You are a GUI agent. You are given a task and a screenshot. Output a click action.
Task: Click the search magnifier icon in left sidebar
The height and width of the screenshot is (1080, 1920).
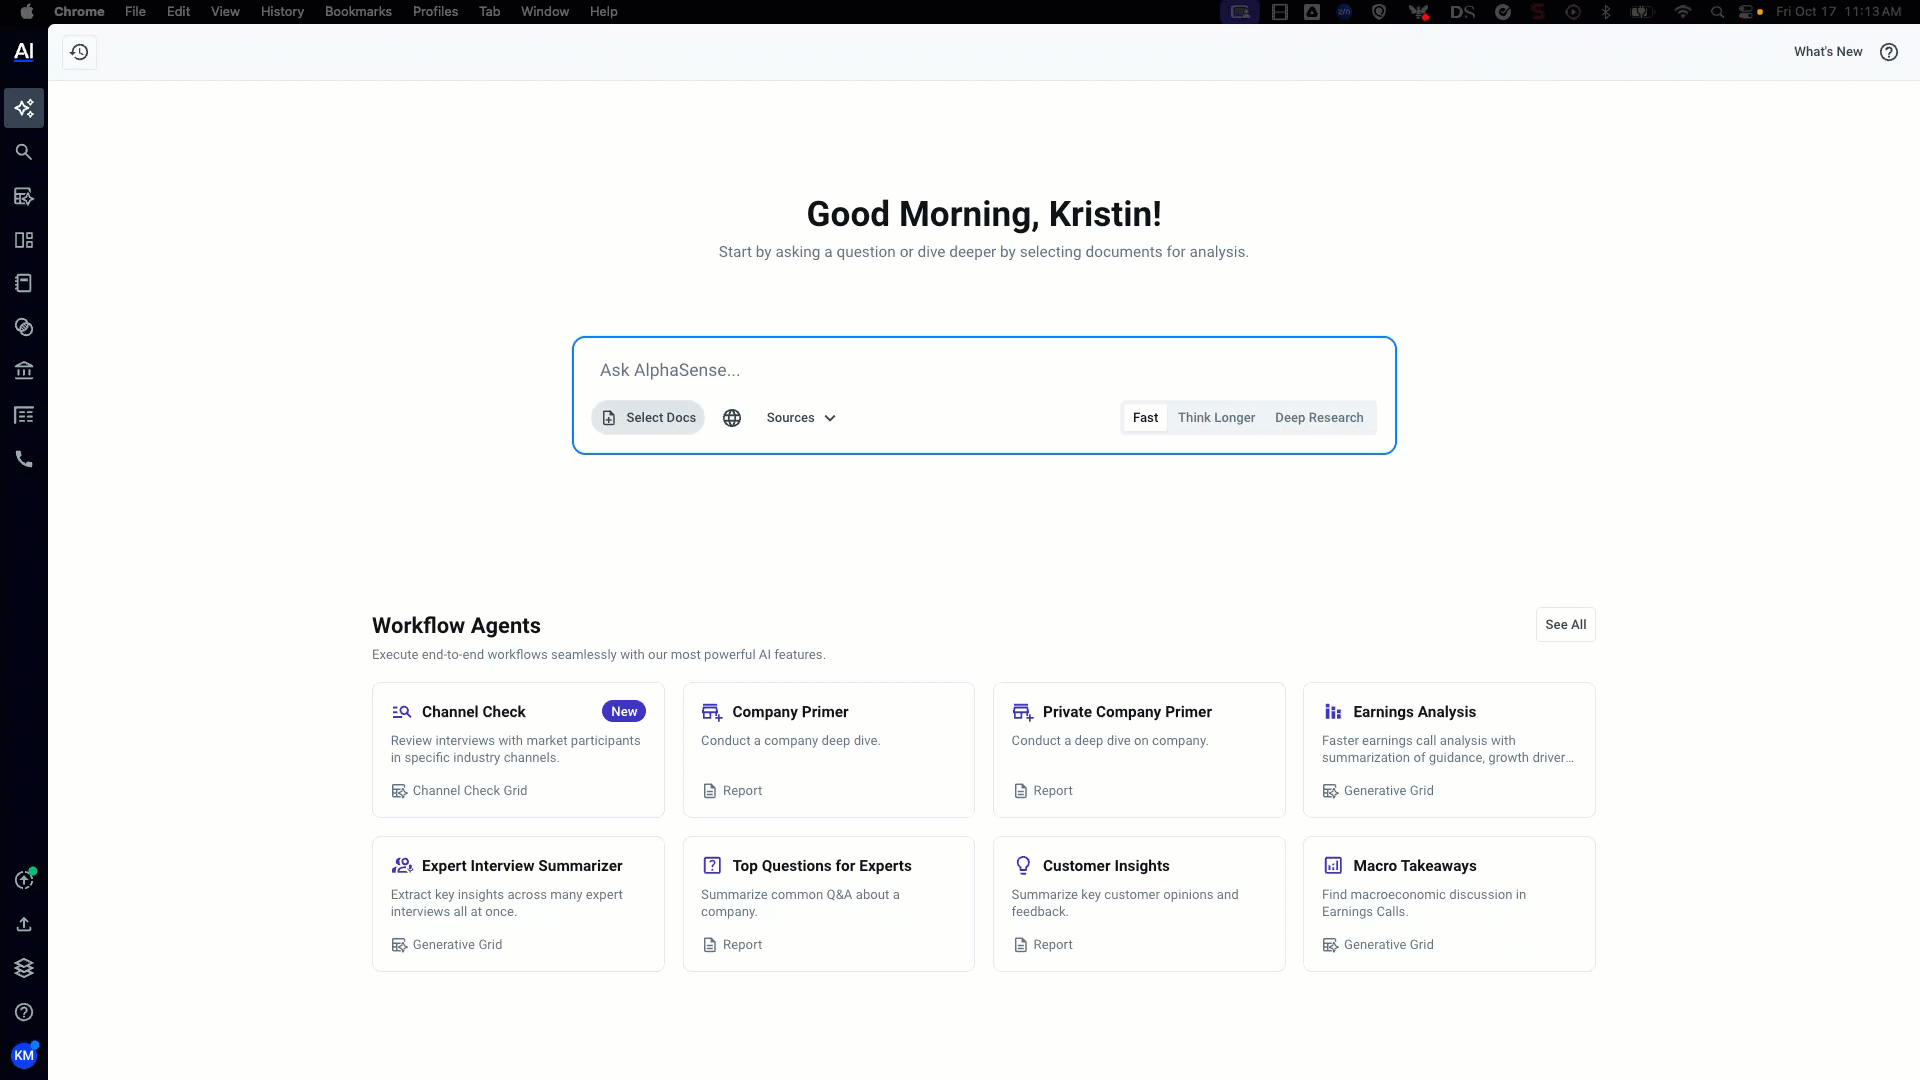click(24, 152)
